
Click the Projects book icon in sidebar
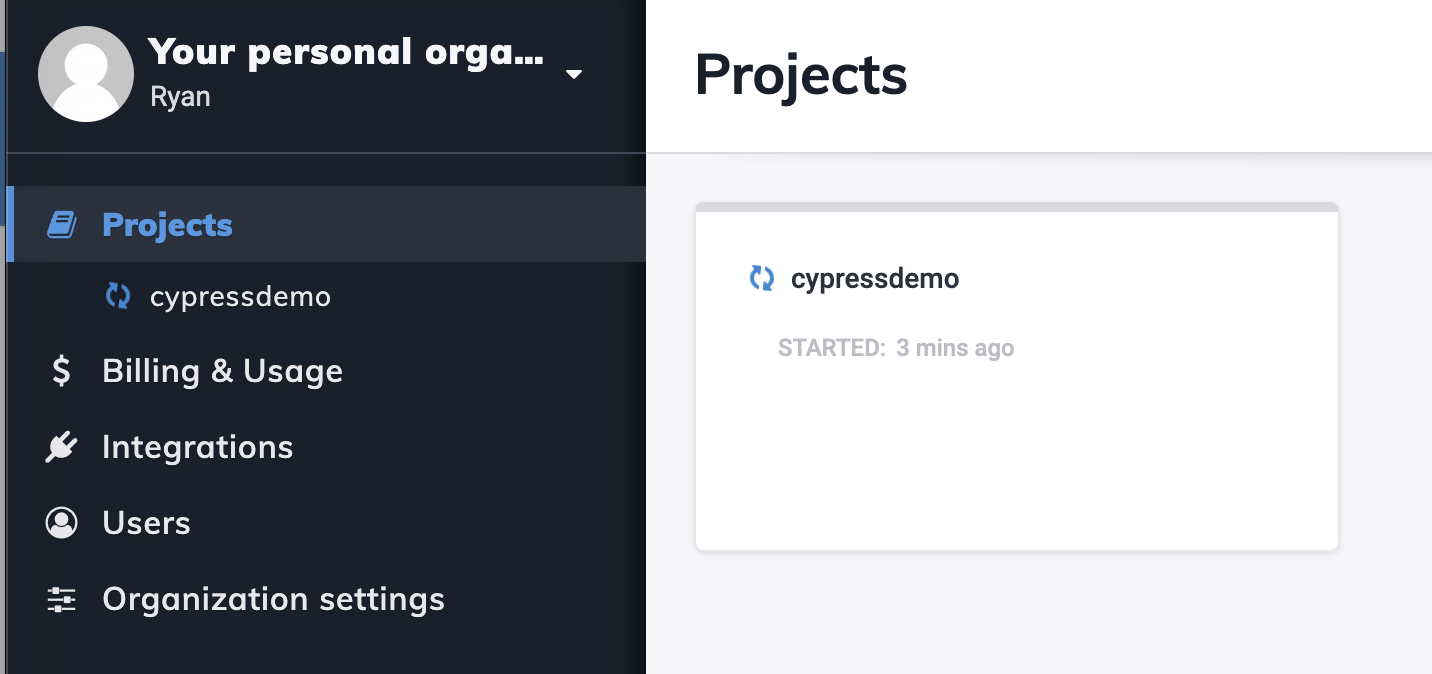pos(62,225)
